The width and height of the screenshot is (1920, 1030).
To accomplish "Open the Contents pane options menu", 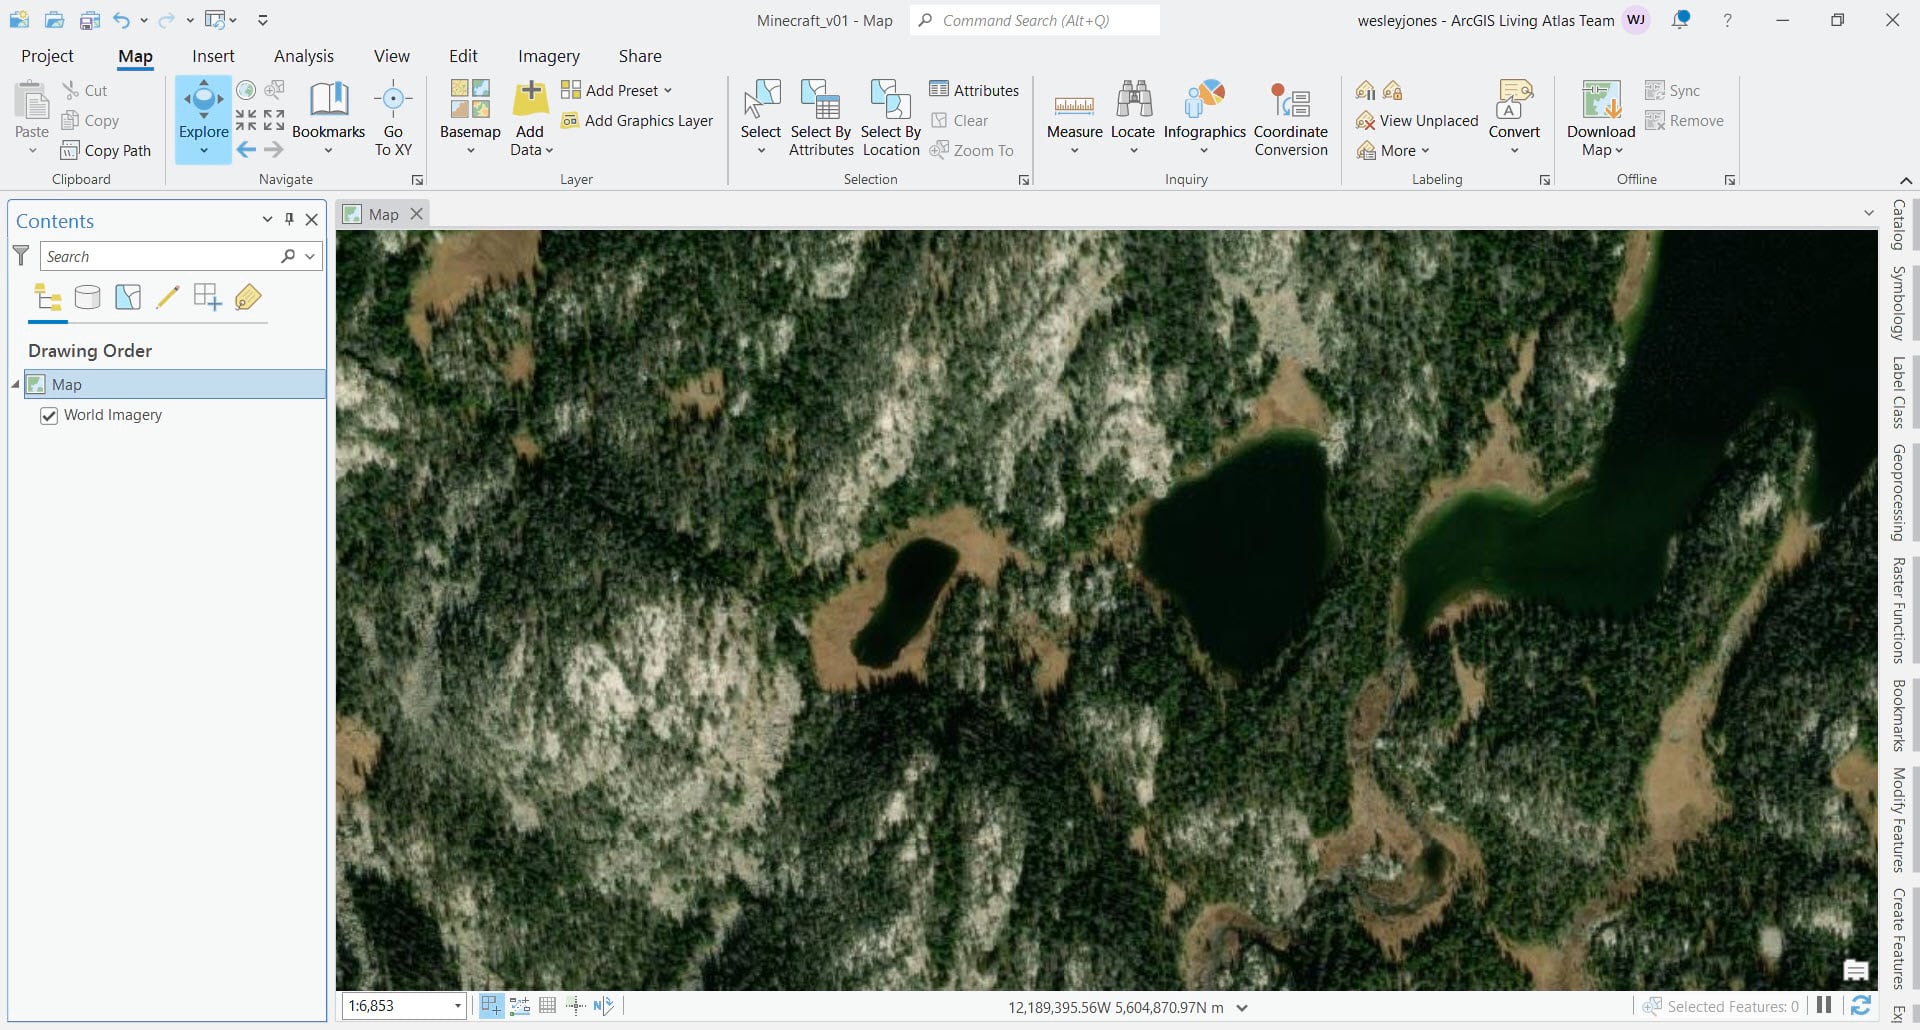I will 267,220.
